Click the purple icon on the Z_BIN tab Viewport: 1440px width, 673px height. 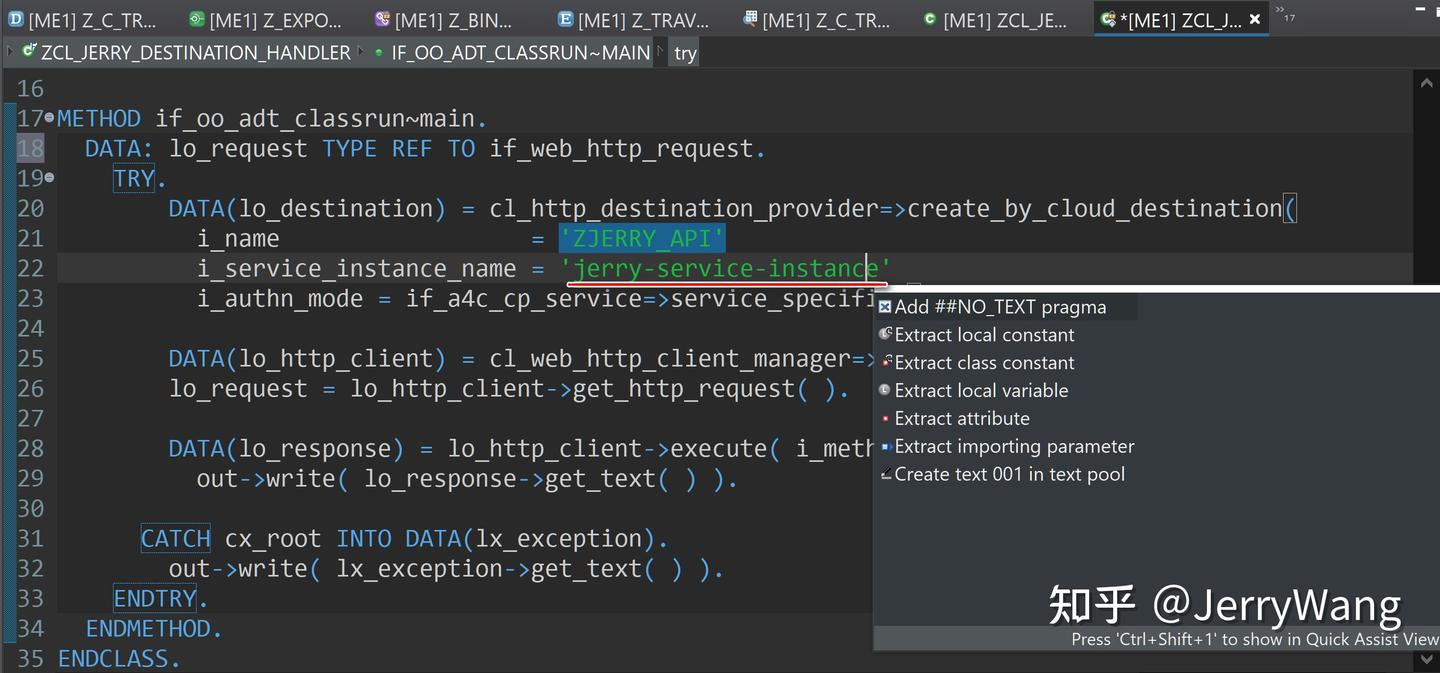pos(382,19)
